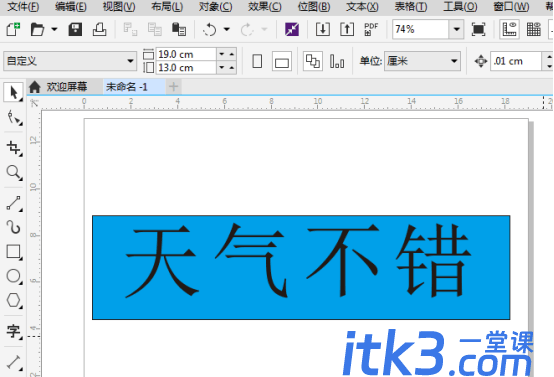The width and height of the screenshot is (554, 377).
Task: Select the Shape edit tool
Action: (x=14, y=118)
